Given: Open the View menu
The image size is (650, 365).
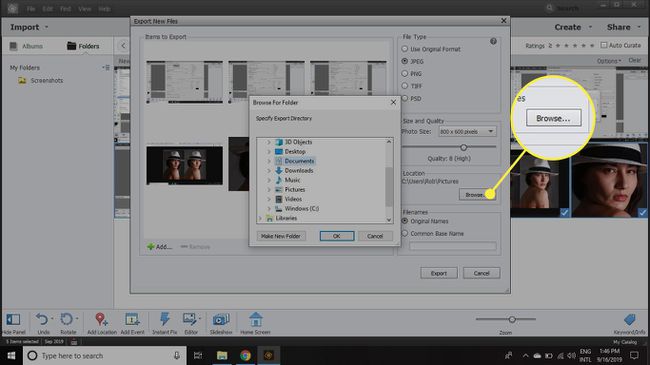Looking at the screenshot, I should pyautogui.click(x=85, y=9).
